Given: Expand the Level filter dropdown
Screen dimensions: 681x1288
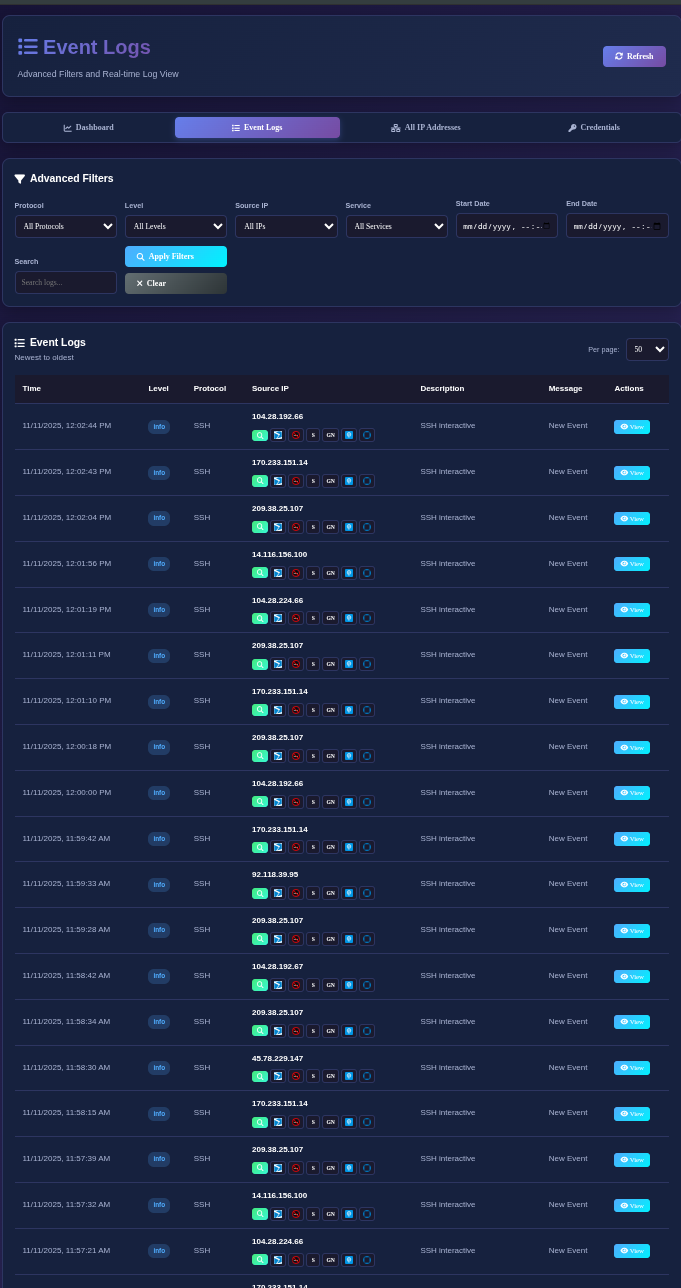Looking at the screenshot, I should coord(176,227).
